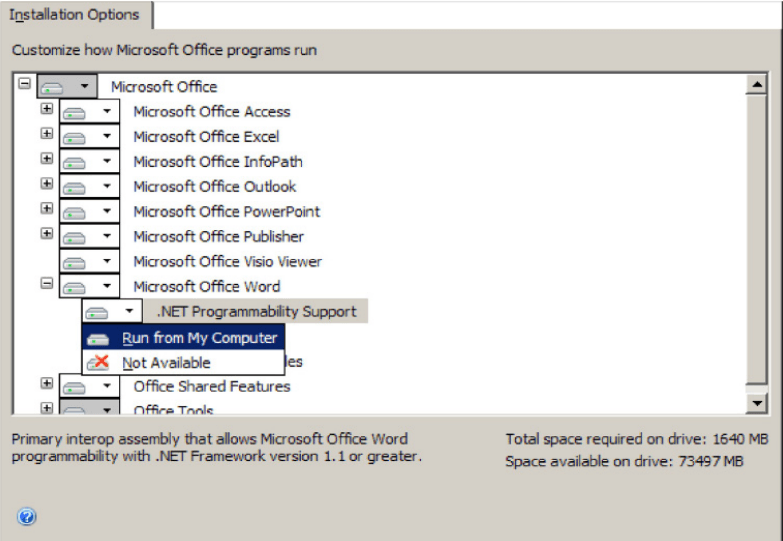Expand the Office Tools node

pyautogui.click(x=46, y=408)
